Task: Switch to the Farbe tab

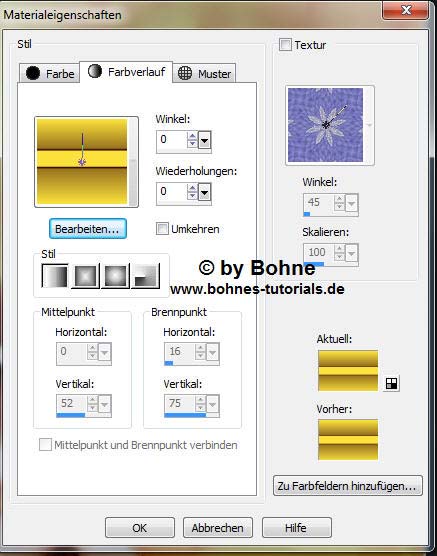Action: [49, 73]
